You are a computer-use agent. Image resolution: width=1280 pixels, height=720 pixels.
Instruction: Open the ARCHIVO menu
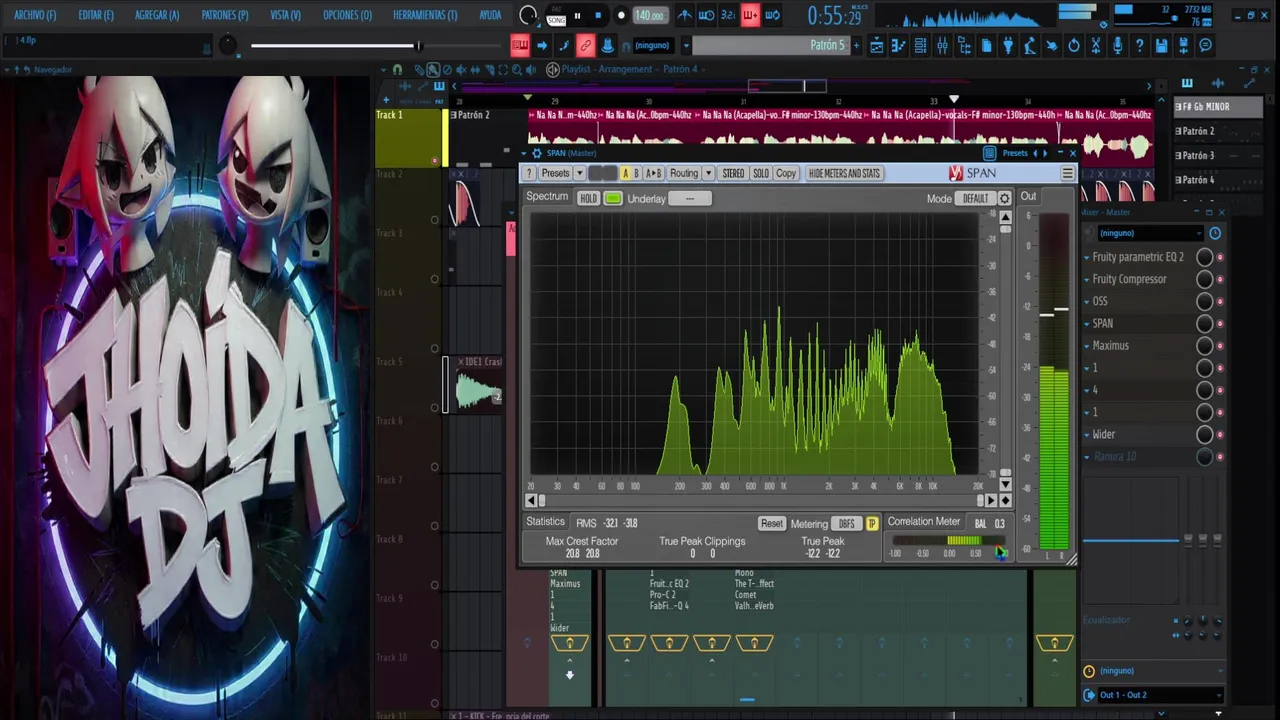[35, 15]
